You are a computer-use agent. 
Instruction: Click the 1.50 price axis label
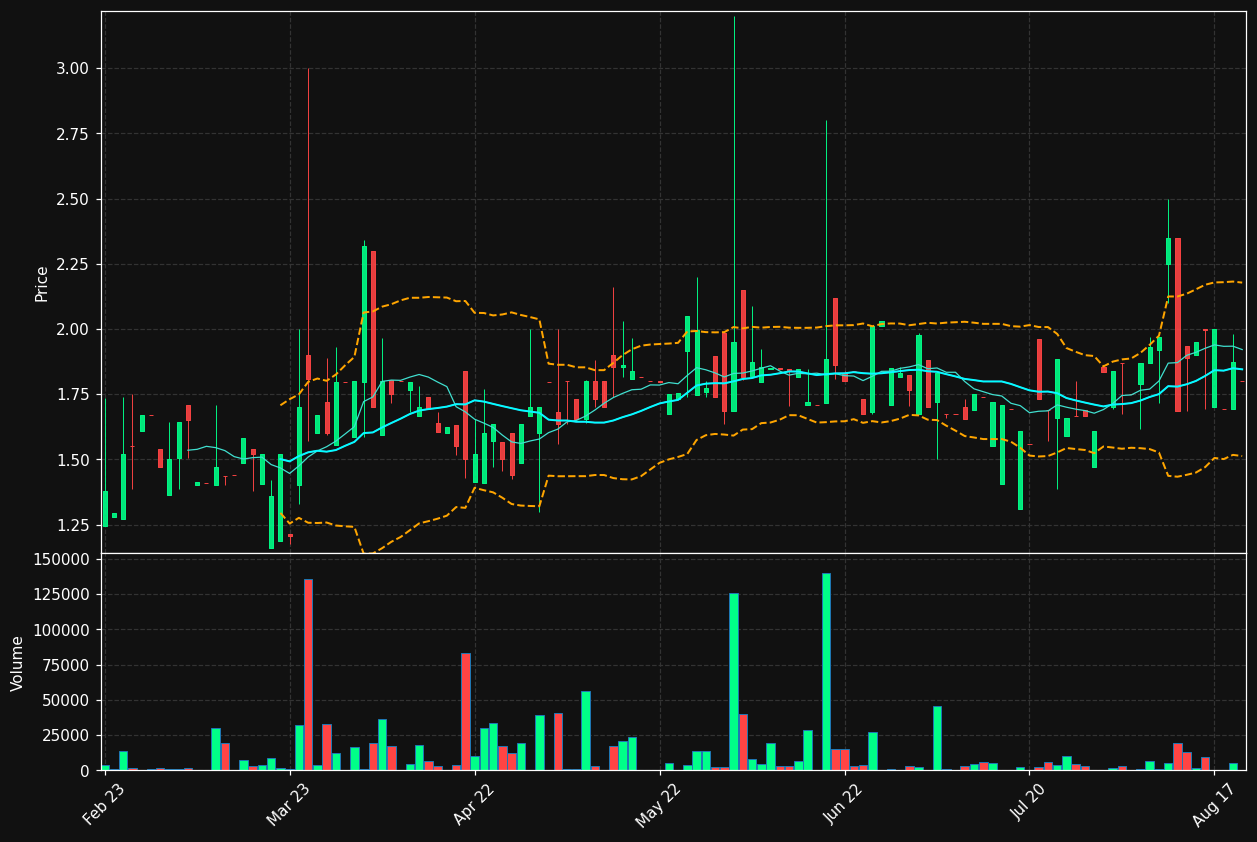[72, 460]
